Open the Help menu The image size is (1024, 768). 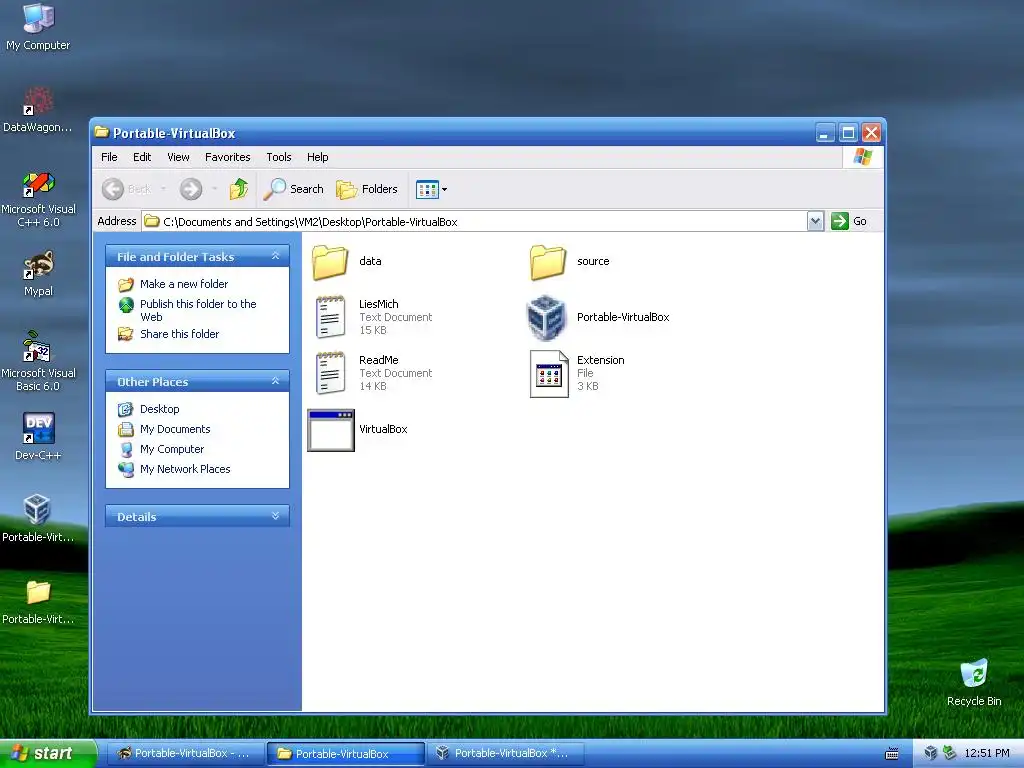pyautogui.click(x=317, y=157)
